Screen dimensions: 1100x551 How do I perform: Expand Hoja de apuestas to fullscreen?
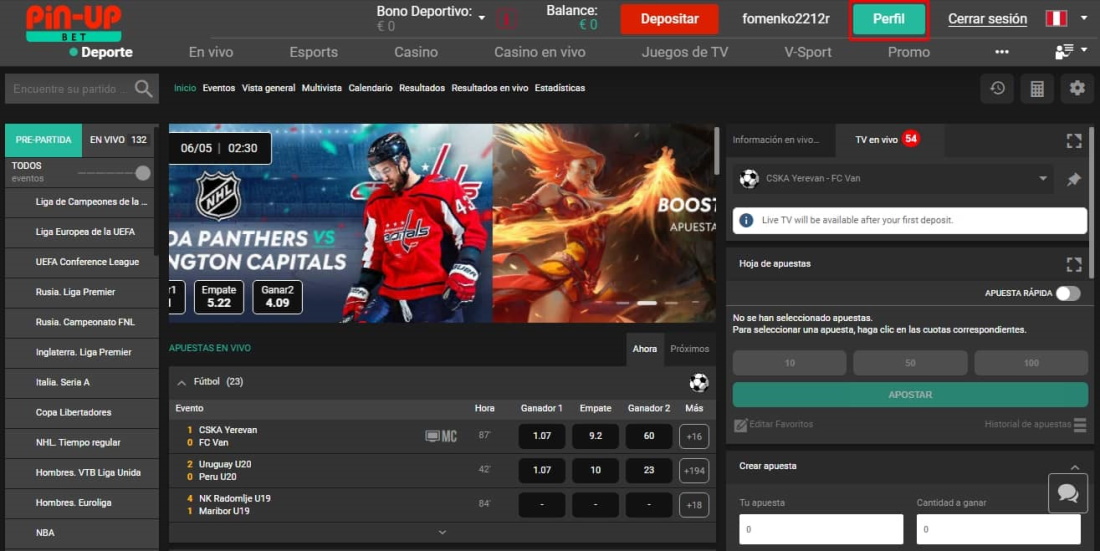tap(1073, 264)
